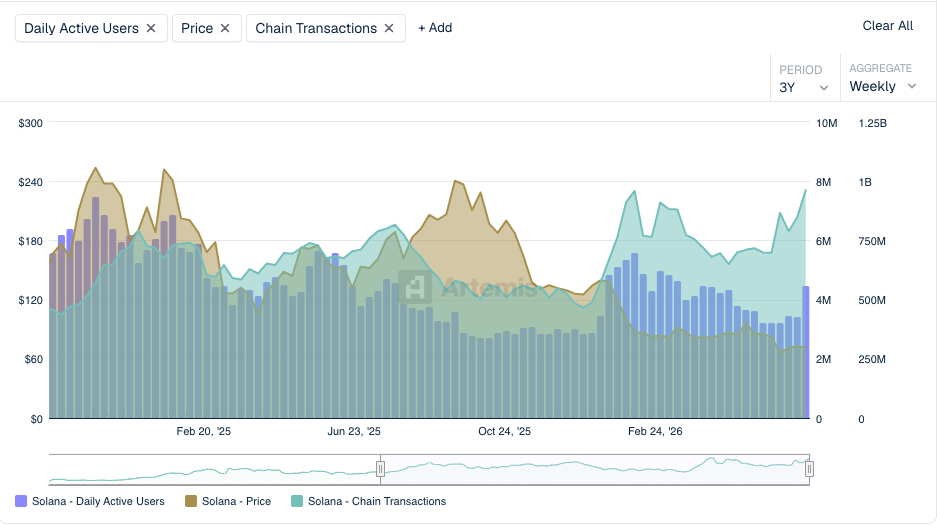Screen dimensions: 937x525
Task: Click the 750M transactions axis label
Action: pyautogui.click(x=872, y=241)
